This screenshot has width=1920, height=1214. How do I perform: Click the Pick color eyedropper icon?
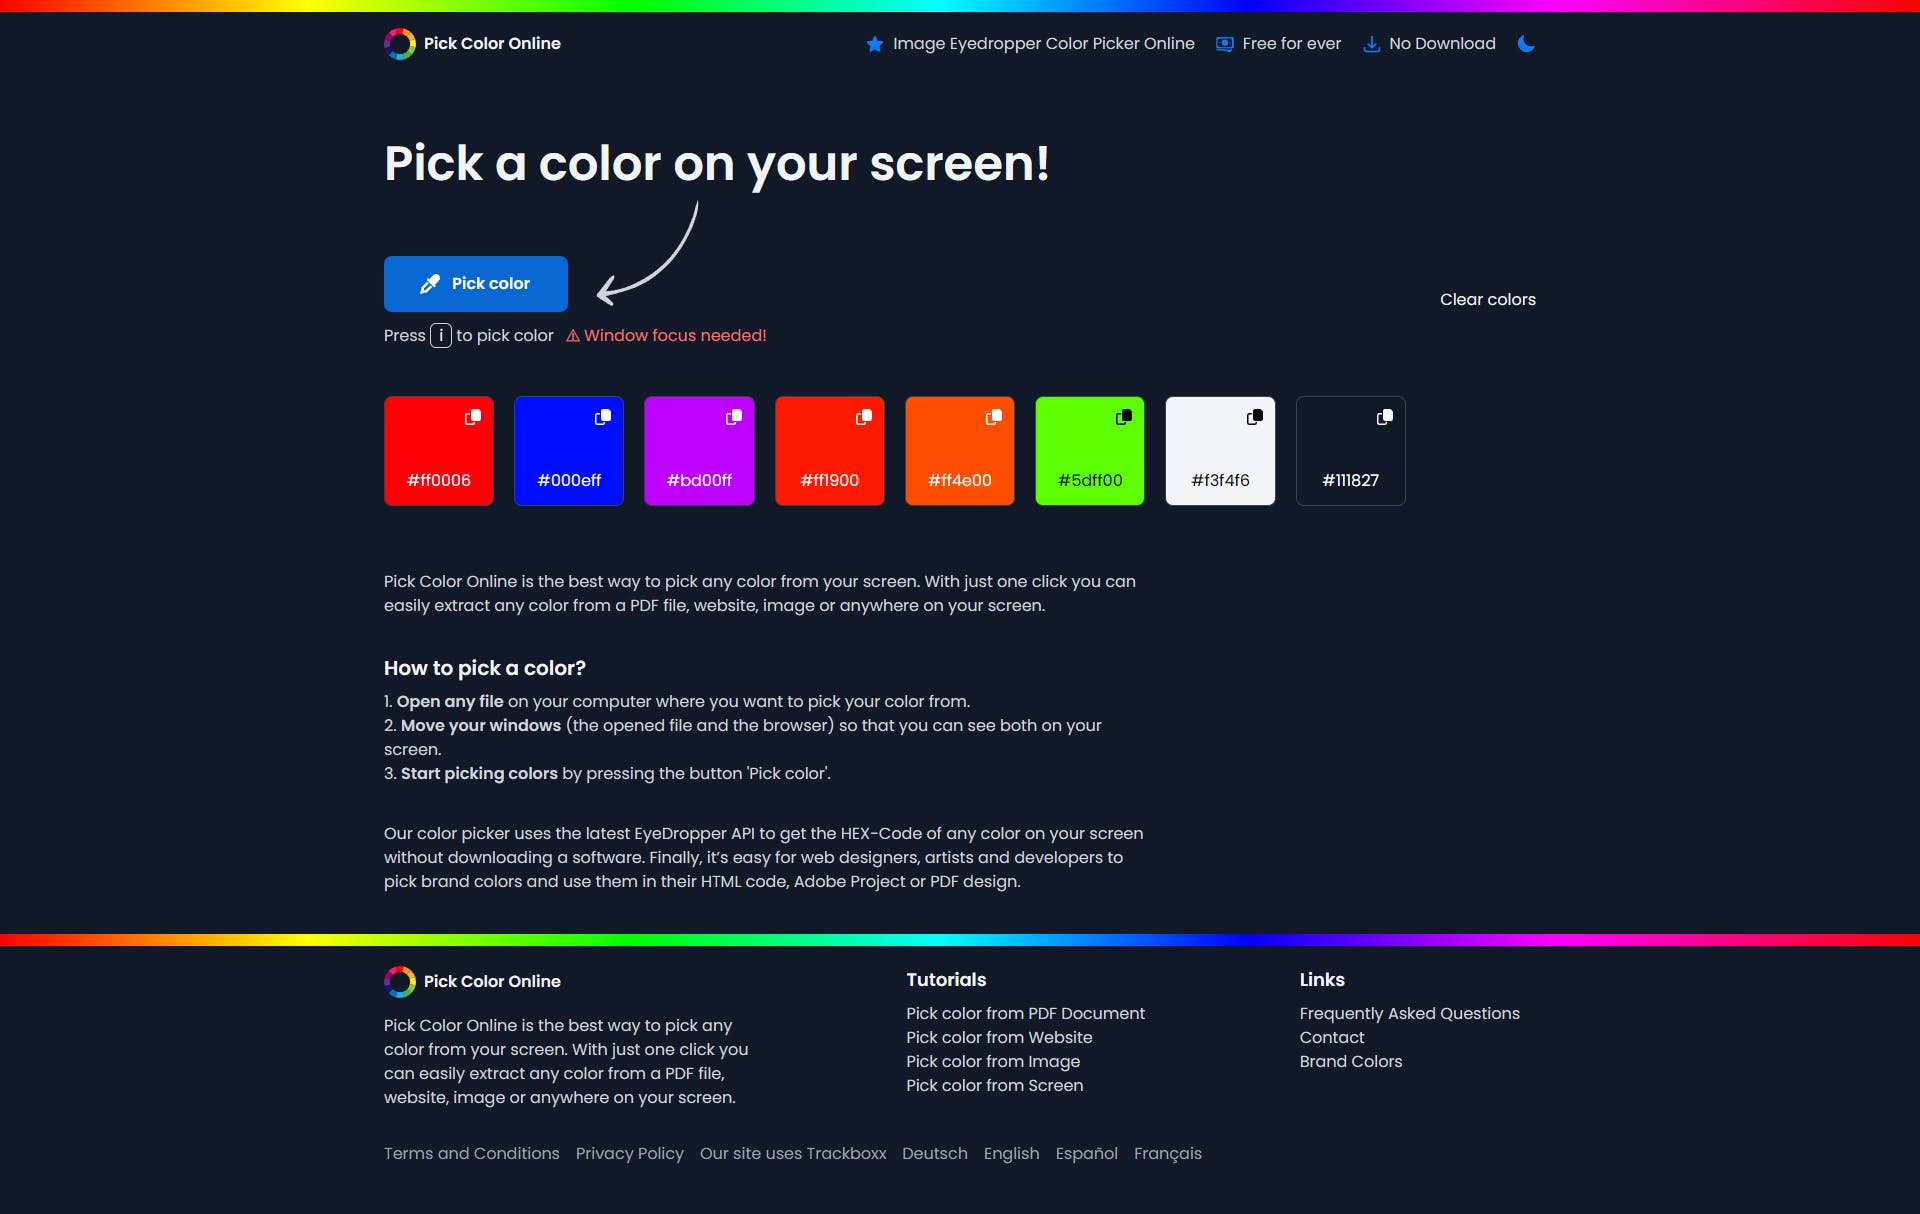(x=428, y=284)
